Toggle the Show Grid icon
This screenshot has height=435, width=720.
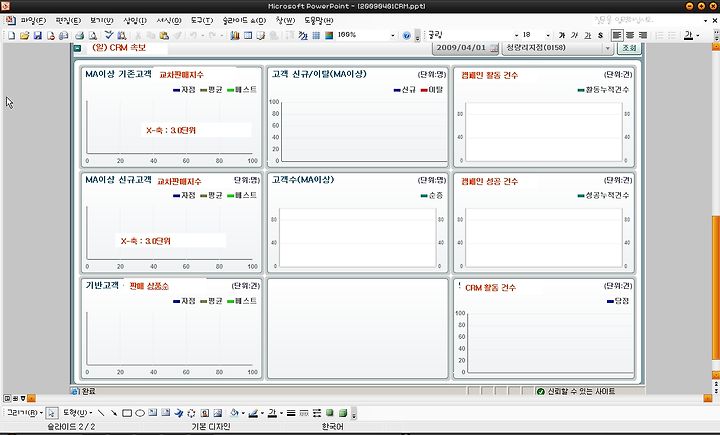coord(316,35)
